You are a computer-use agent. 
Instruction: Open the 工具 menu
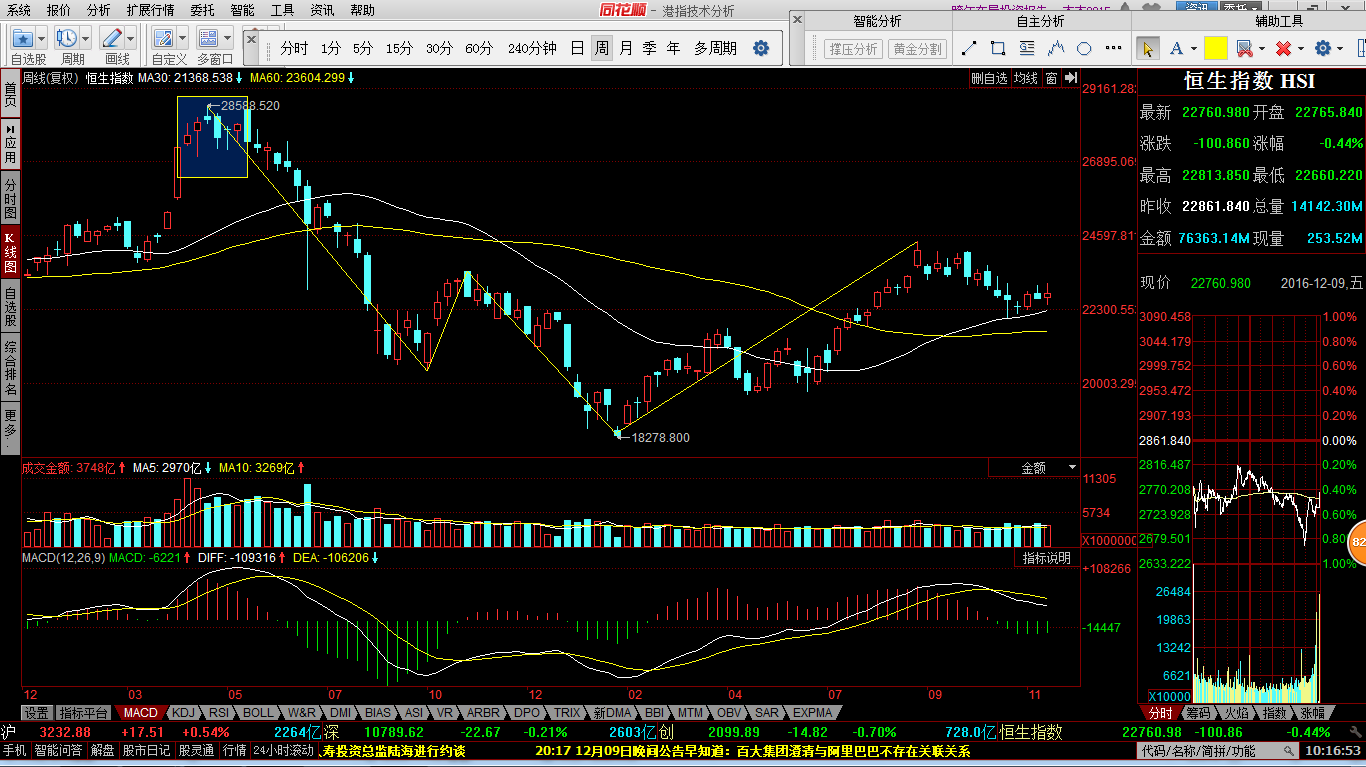[282, 10]
